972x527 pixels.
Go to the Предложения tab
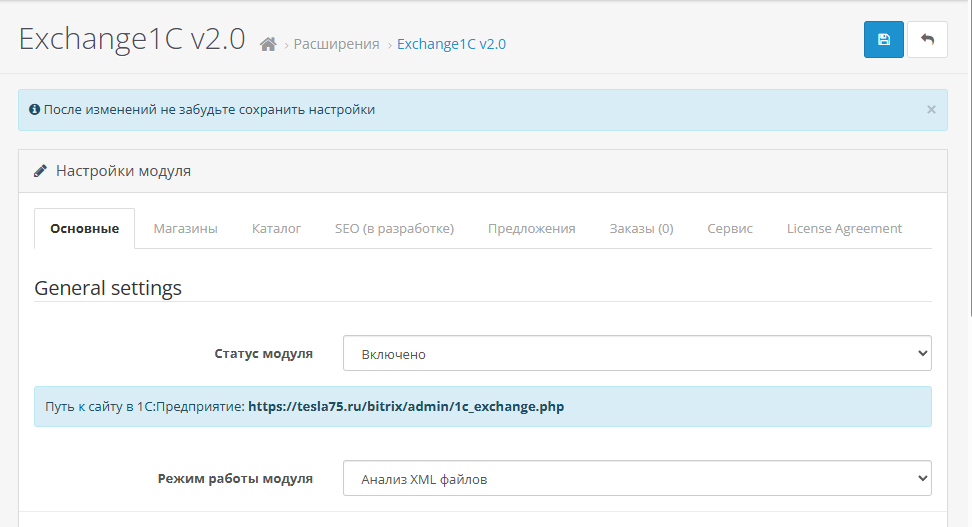coord(531,229)
